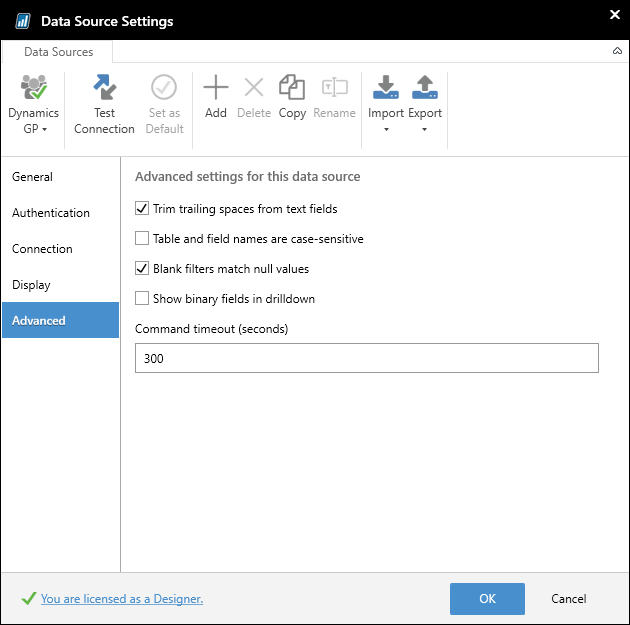Screen dimensions: 630x625
Task: Click the Delete data source icon
Action: pos(254,88)
